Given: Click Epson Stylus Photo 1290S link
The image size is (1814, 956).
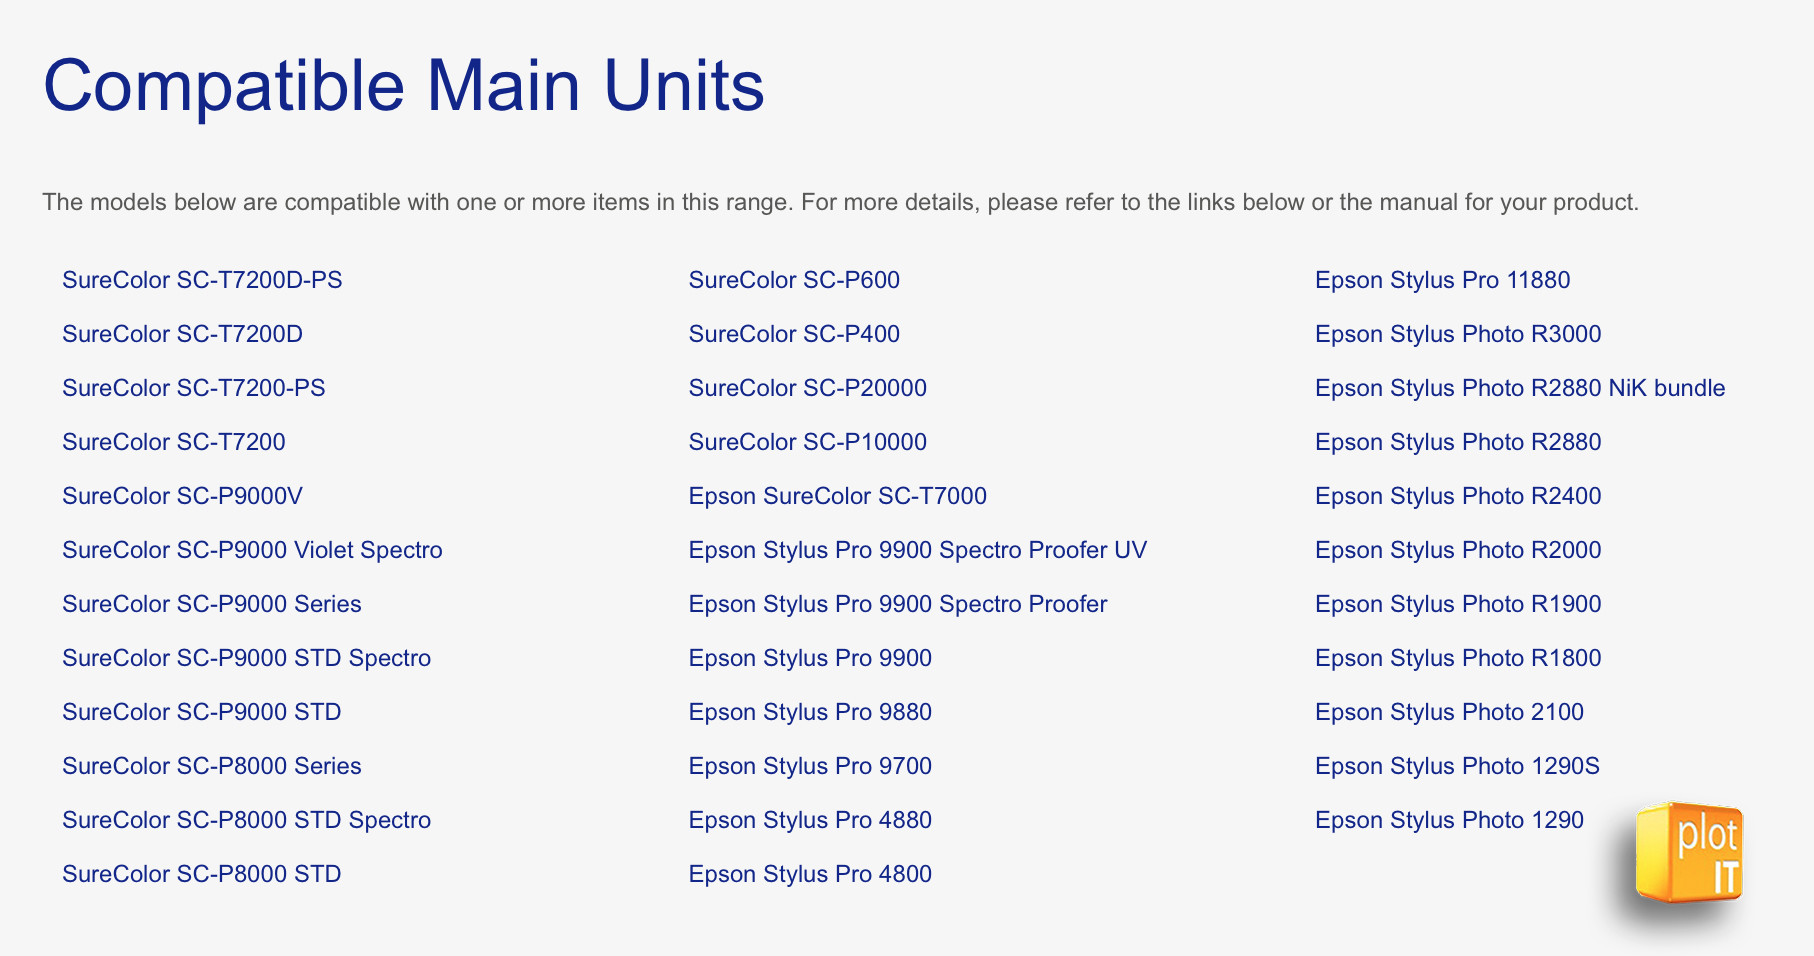Looking at the screenshot, I should click(1458, 766).
